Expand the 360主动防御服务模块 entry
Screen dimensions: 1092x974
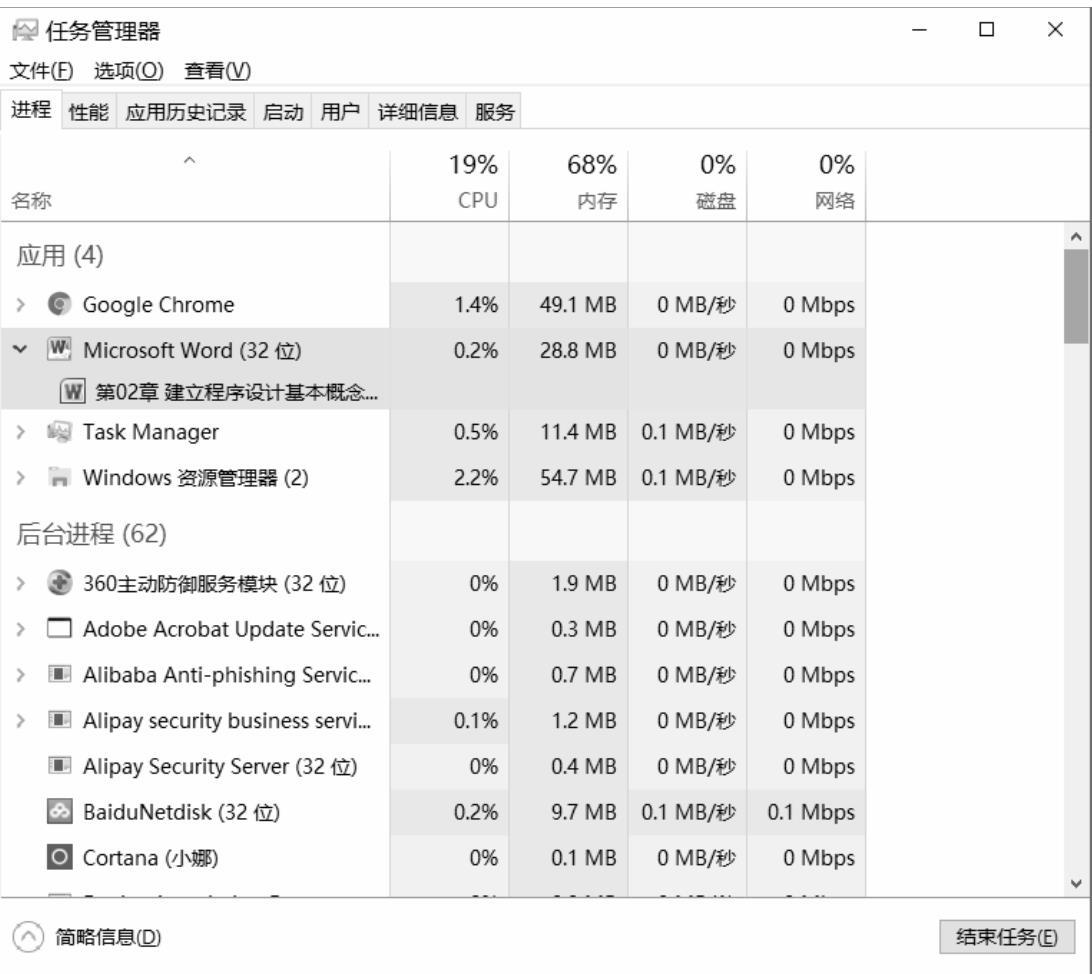point(21,583)
